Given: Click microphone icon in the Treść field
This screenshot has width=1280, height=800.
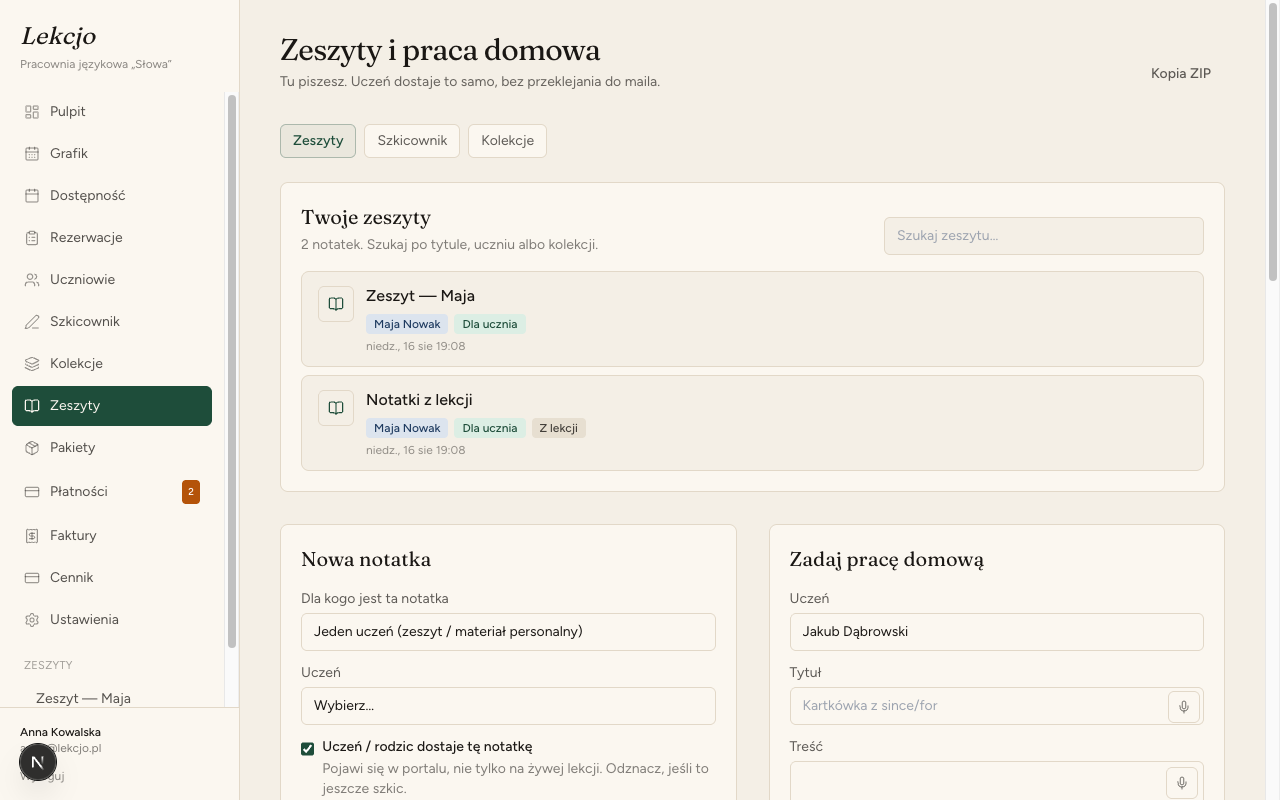Looking at the screenshot, I should coord(1182,782).
